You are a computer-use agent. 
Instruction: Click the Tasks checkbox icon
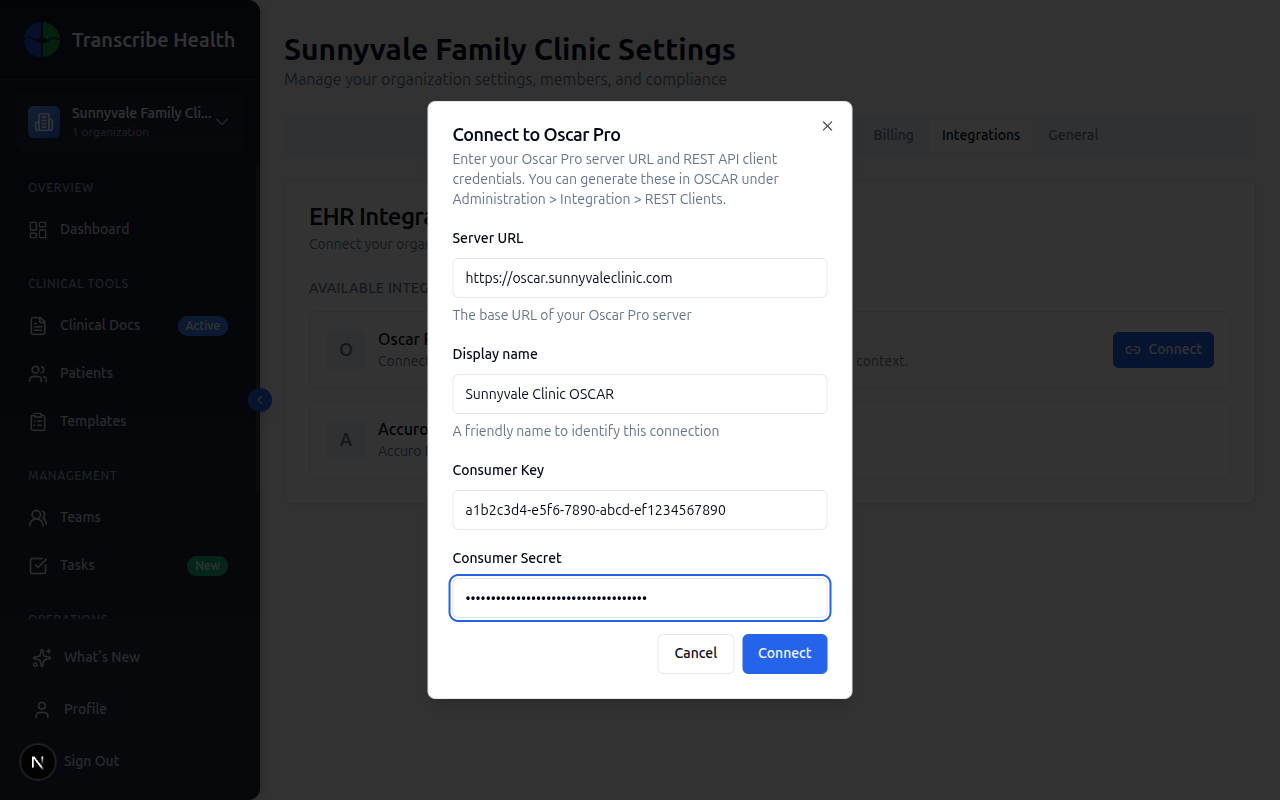point(38,564)
